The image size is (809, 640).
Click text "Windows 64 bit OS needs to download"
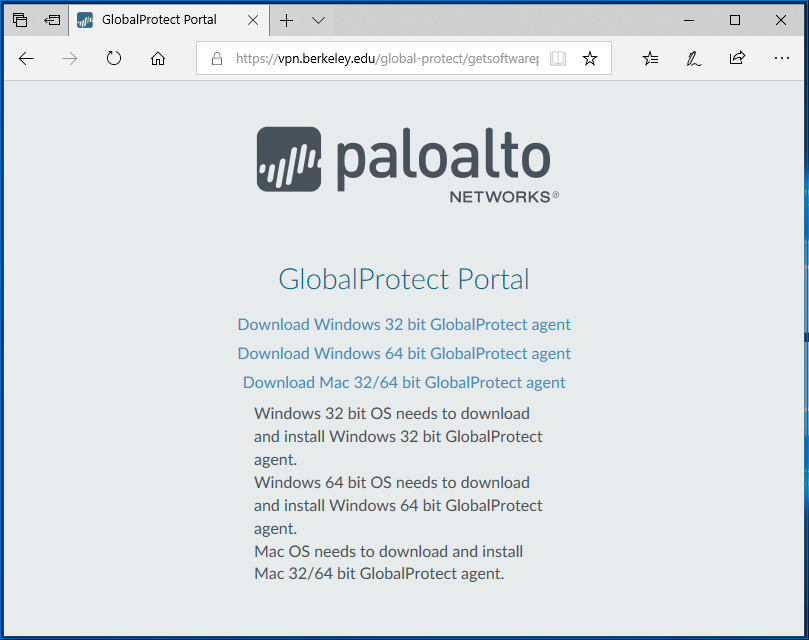[392, 483]
